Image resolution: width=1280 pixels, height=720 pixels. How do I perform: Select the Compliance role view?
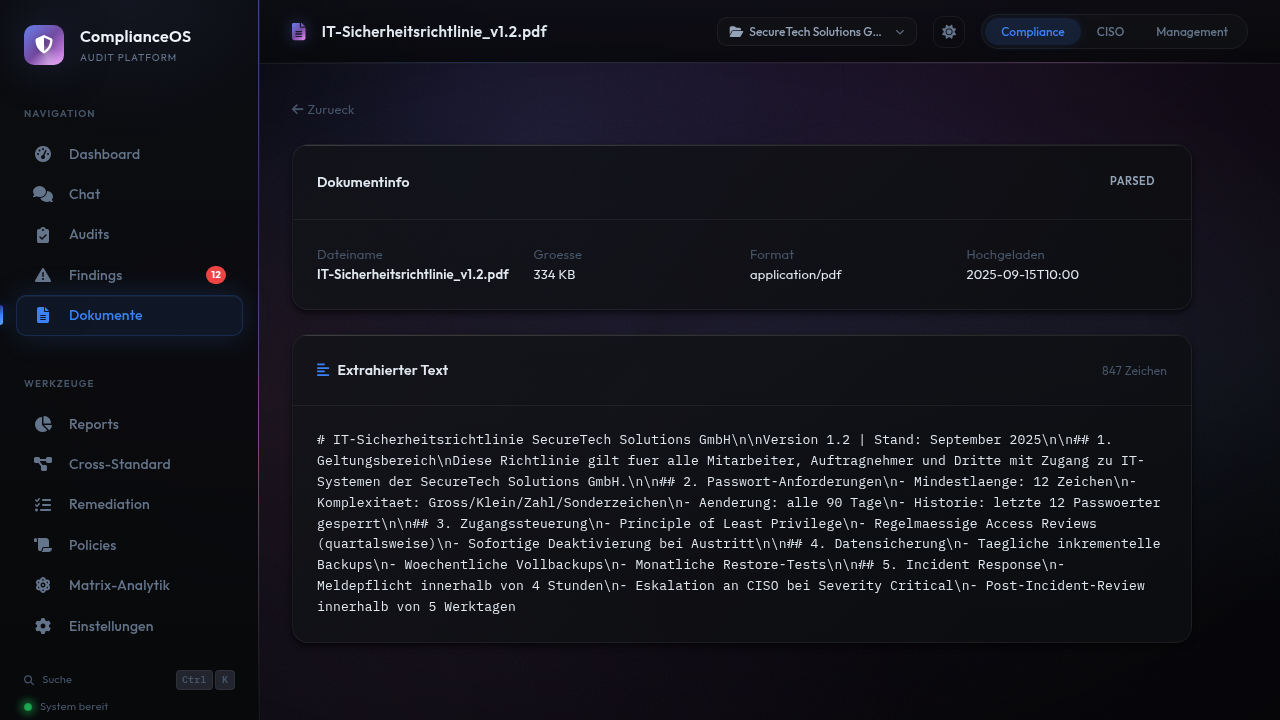[x=1032, y=32]
